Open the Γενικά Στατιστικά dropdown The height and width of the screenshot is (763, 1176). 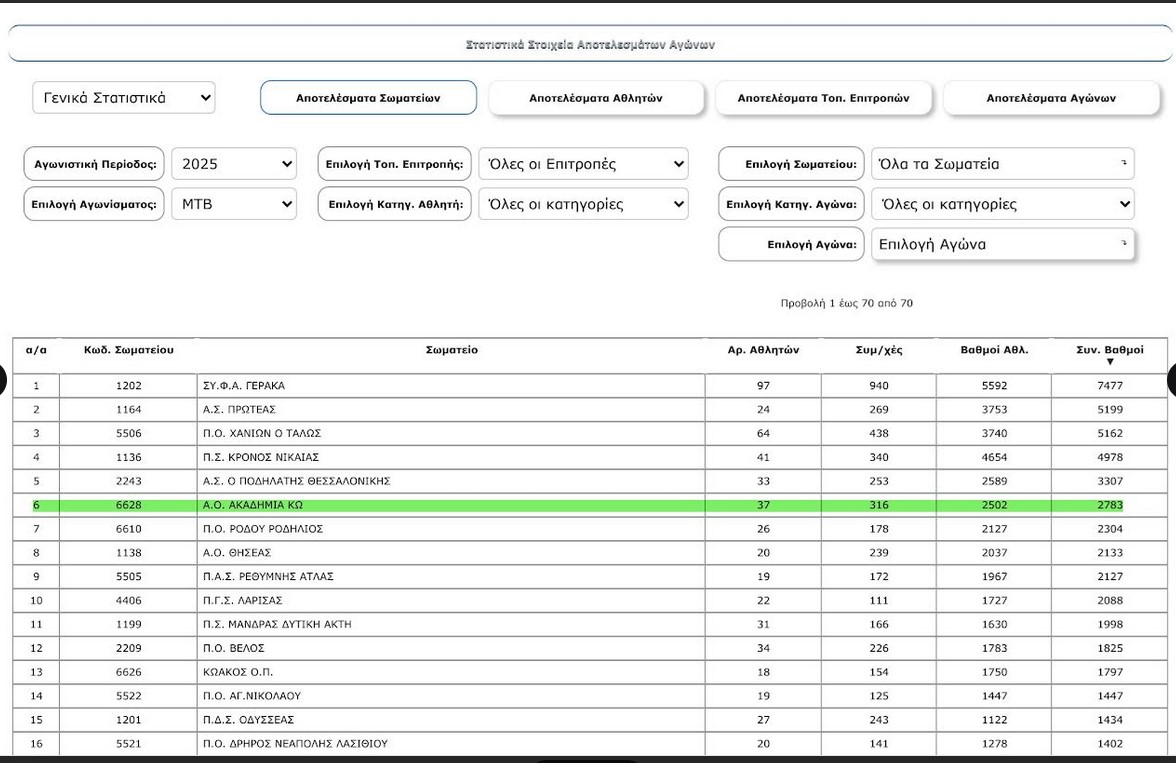pos(124,98)
